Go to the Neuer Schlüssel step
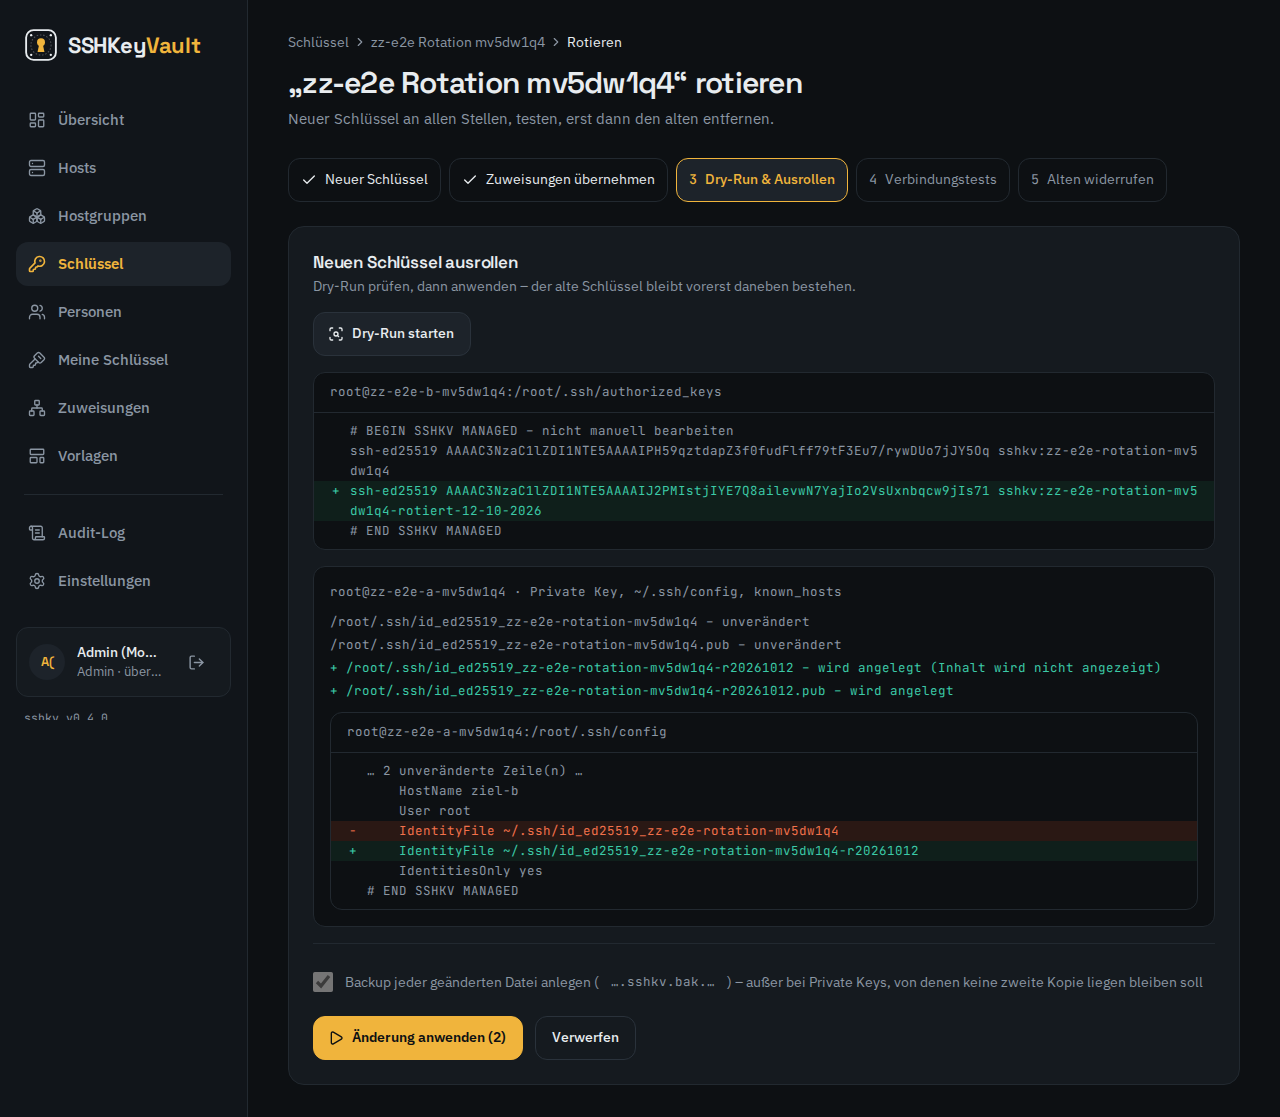Image resolution: width=1280 pixels, height=1117 pixels. (x=364, y=180)
